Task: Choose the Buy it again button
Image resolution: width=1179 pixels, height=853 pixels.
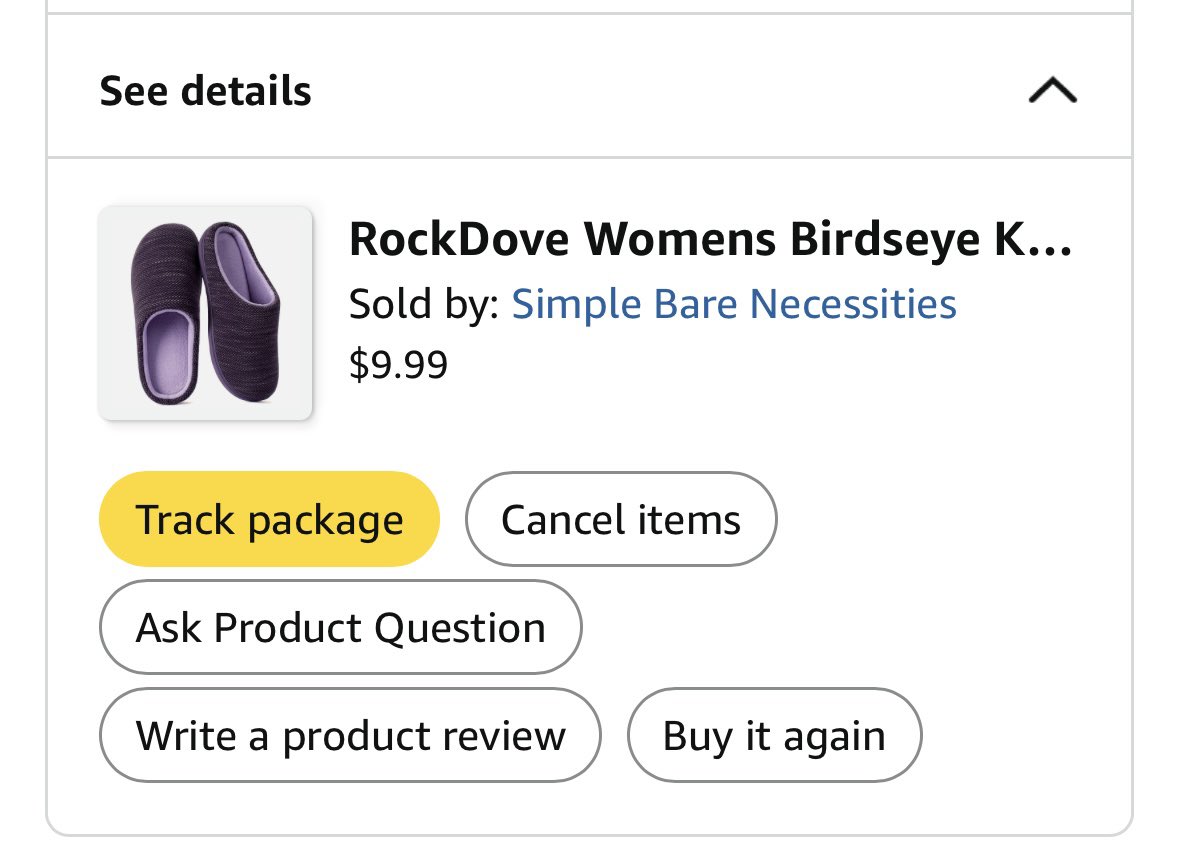Action: tap(773, 736)
